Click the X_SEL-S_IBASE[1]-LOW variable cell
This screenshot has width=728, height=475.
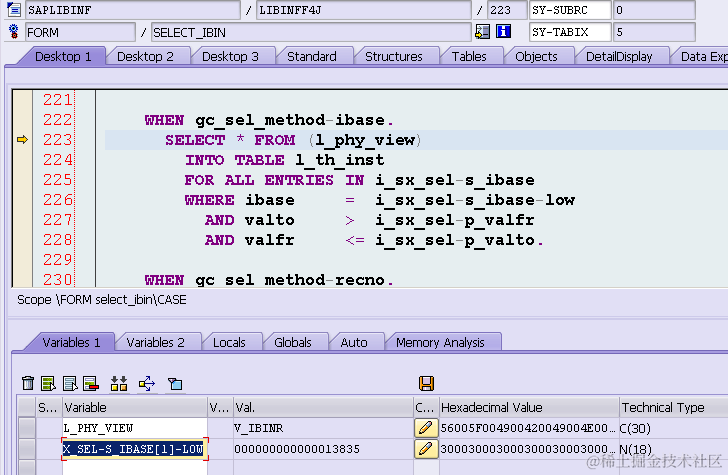[135, 449]
